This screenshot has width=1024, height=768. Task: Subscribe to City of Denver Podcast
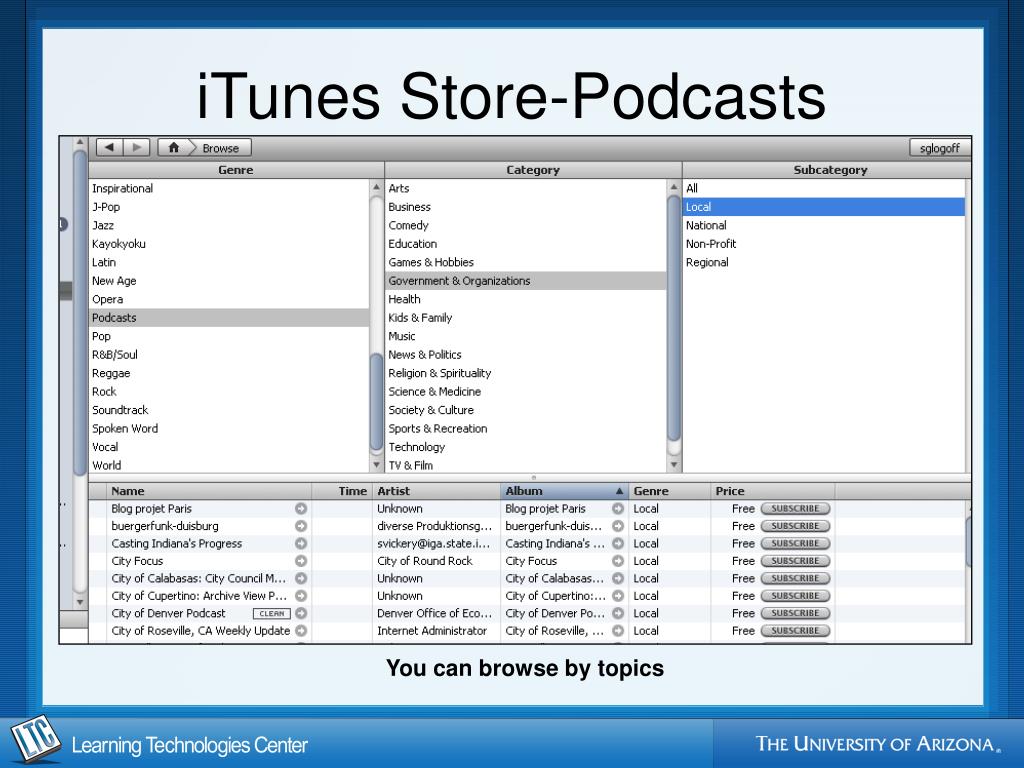795,613
